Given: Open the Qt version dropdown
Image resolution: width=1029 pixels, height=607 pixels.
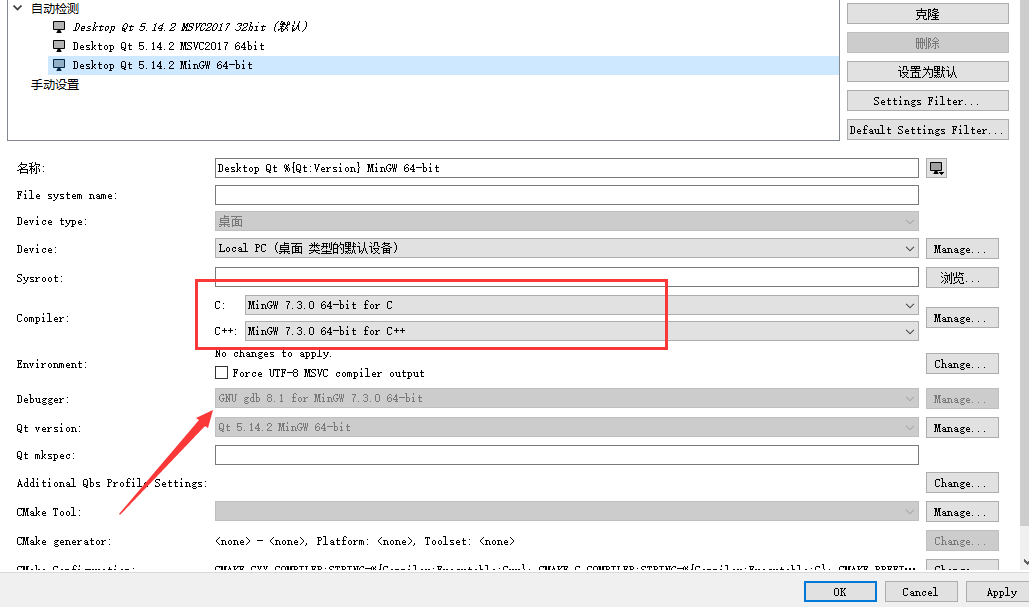Looking at the screenshot, I should click(x=566, y=427).
